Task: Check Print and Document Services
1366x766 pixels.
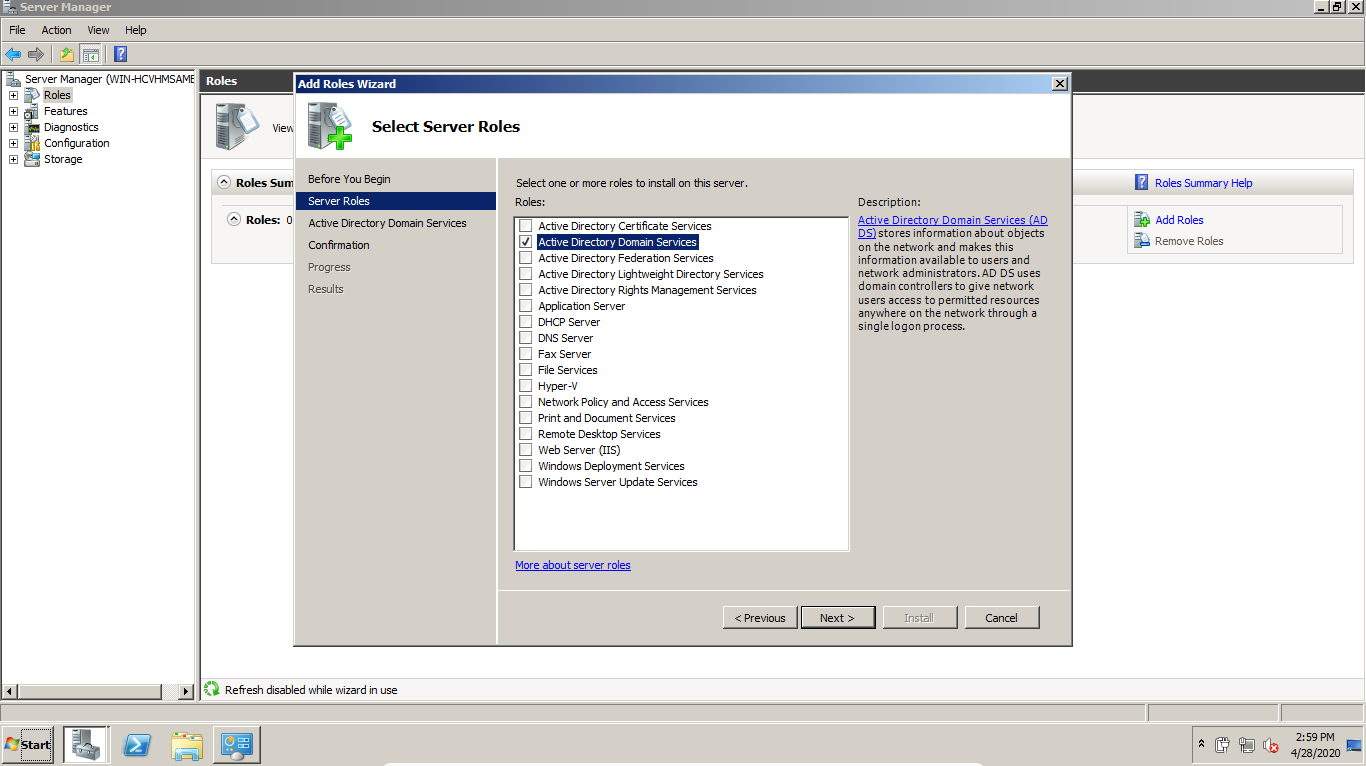Action: click(x=526, y=418)
